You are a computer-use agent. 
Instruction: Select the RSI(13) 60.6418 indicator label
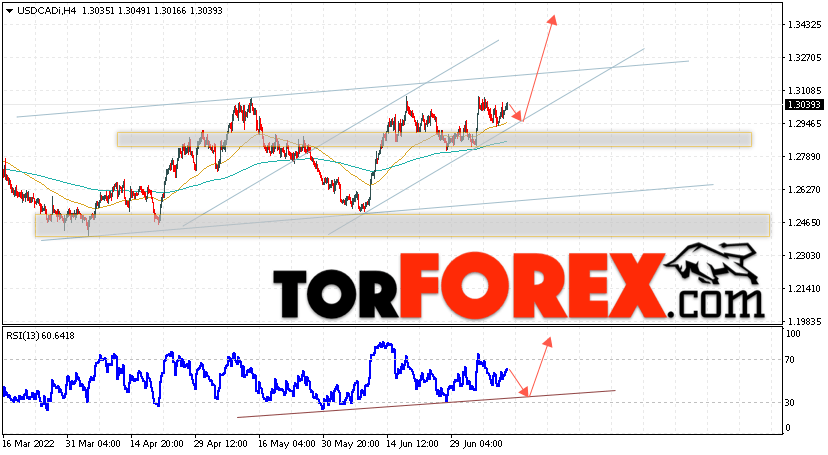(41, 336)
